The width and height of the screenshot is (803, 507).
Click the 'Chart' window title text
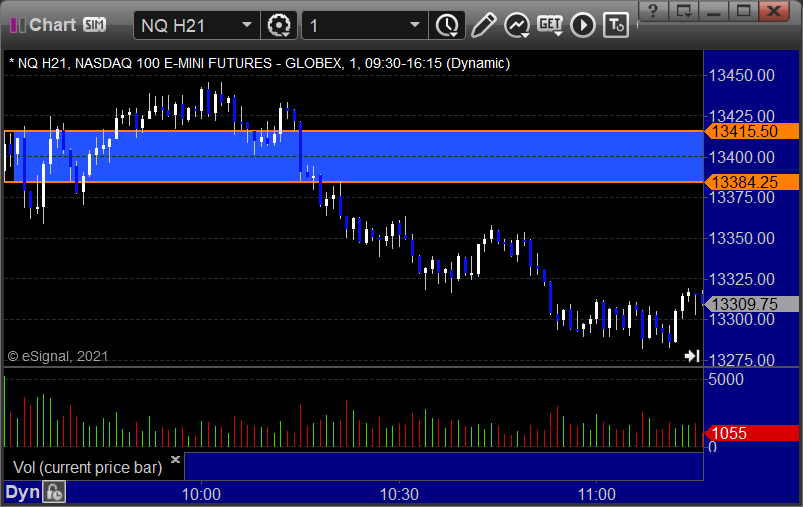(x=52, y=25)
